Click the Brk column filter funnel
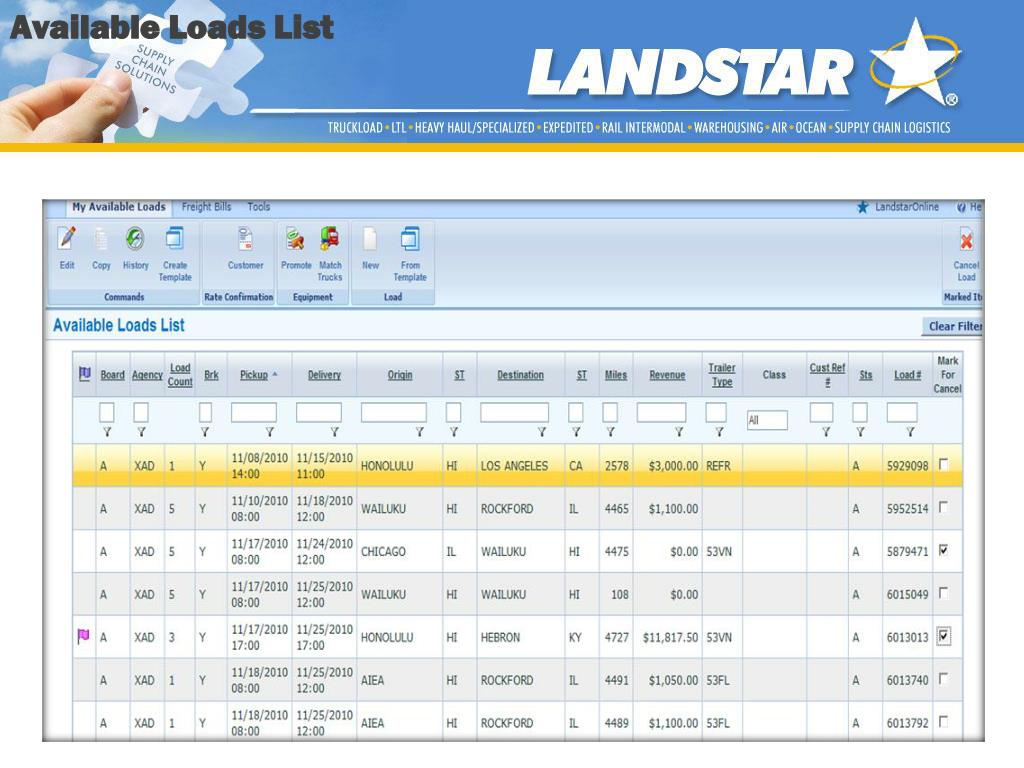The height and width of the screenshot is (768, 1024). tap(204, 432)
